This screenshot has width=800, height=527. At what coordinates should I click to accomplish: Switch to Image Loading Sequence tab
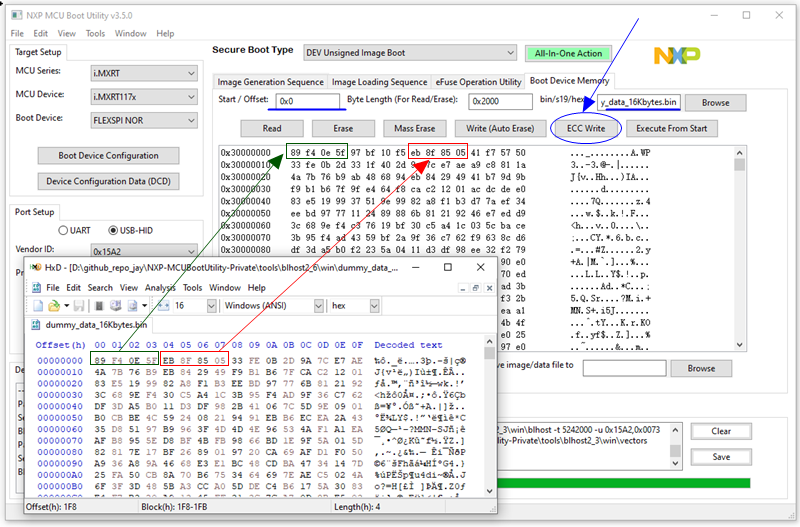click(379, 82)
